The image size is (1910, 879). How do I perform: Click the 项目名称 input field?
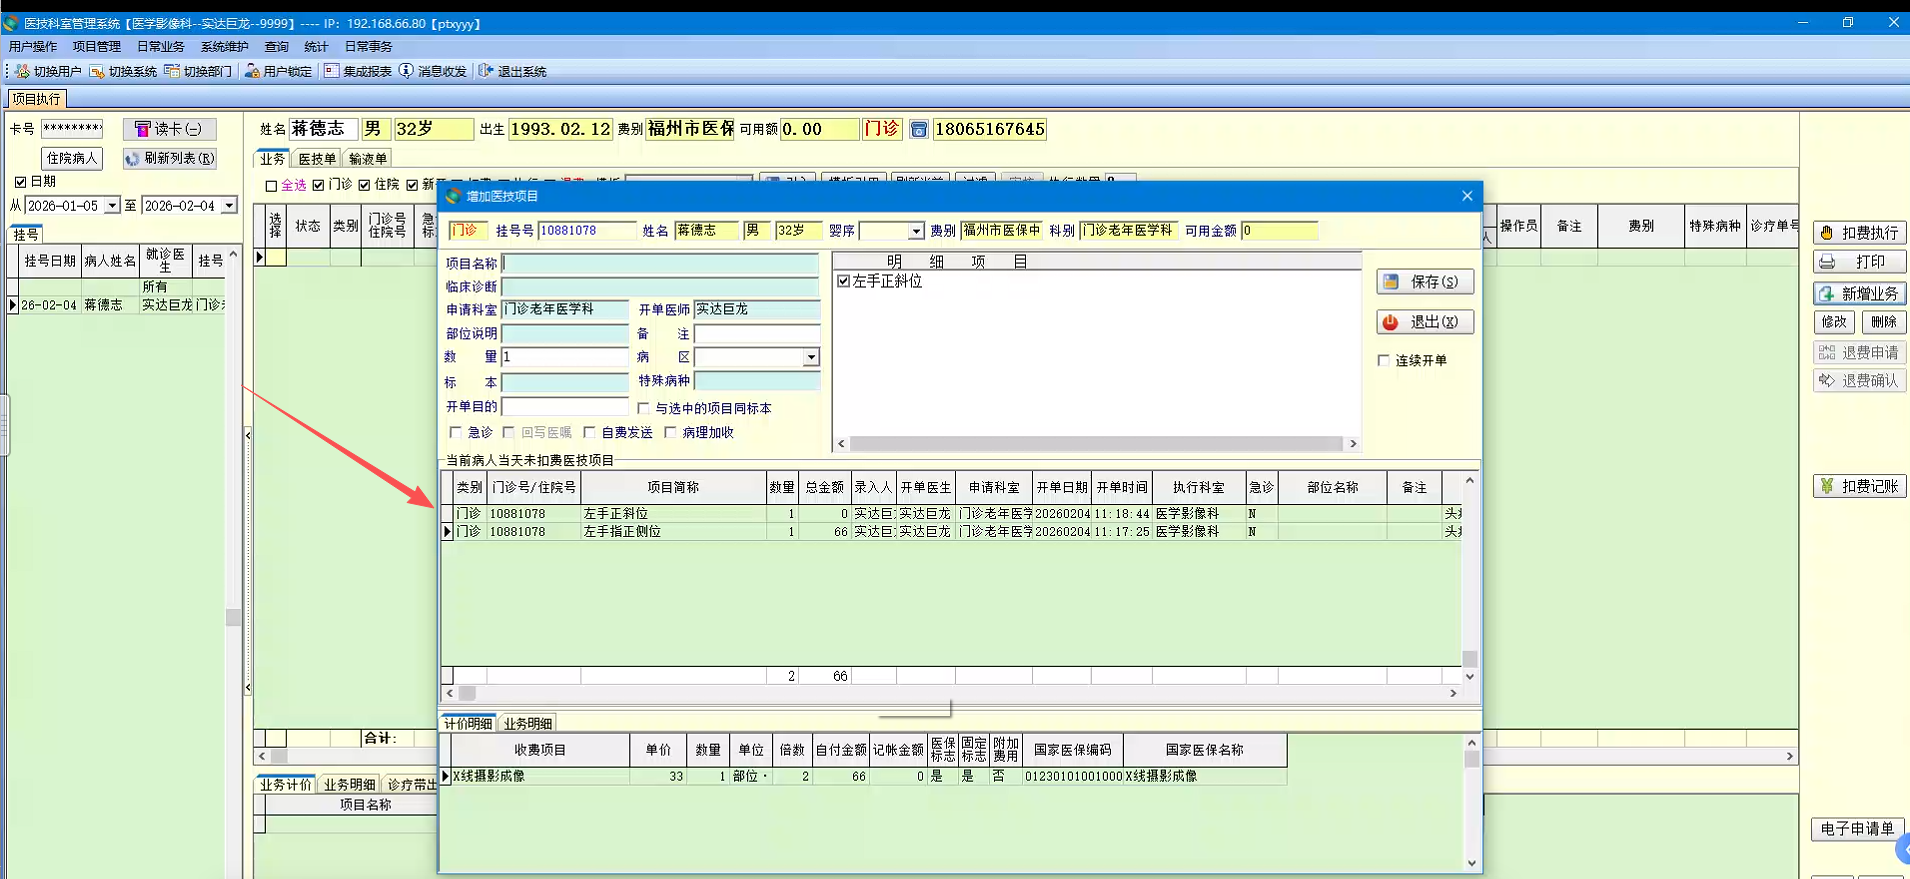(660, 263)
